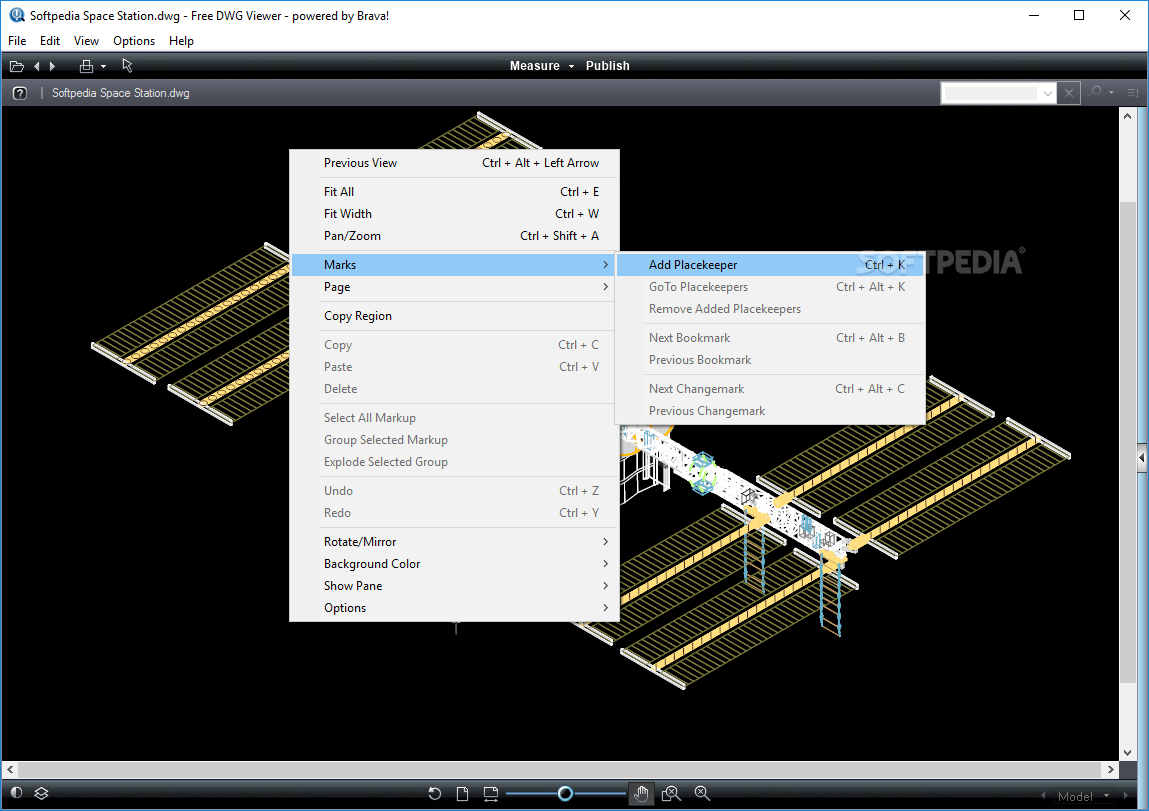The image size is (1149, 811).
Task: Select the pan hand tool
Action: (x=641, y=793)
